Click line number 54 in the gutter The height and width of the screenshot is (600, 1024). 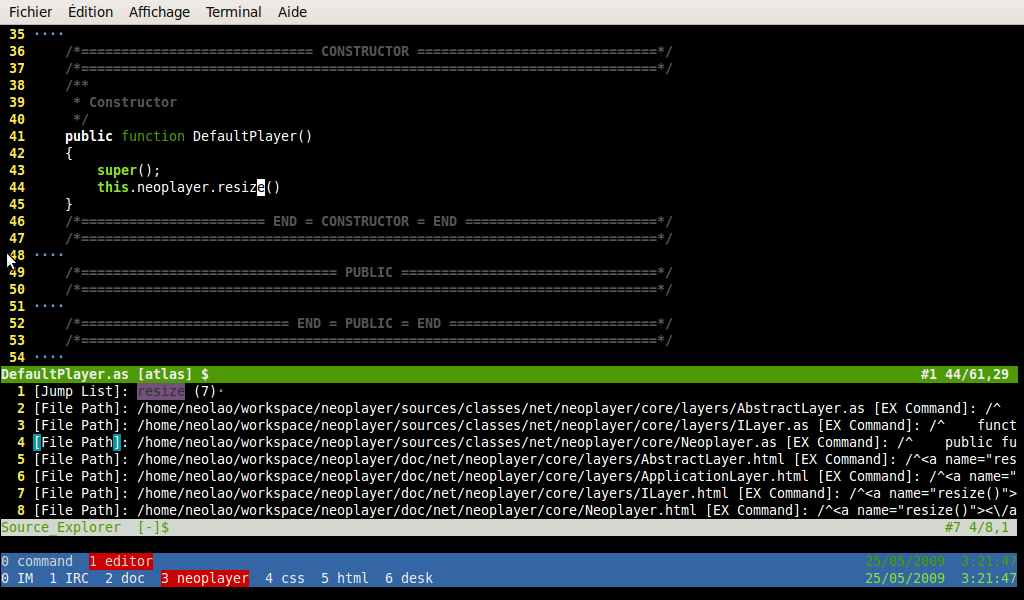tap(17, 357)
